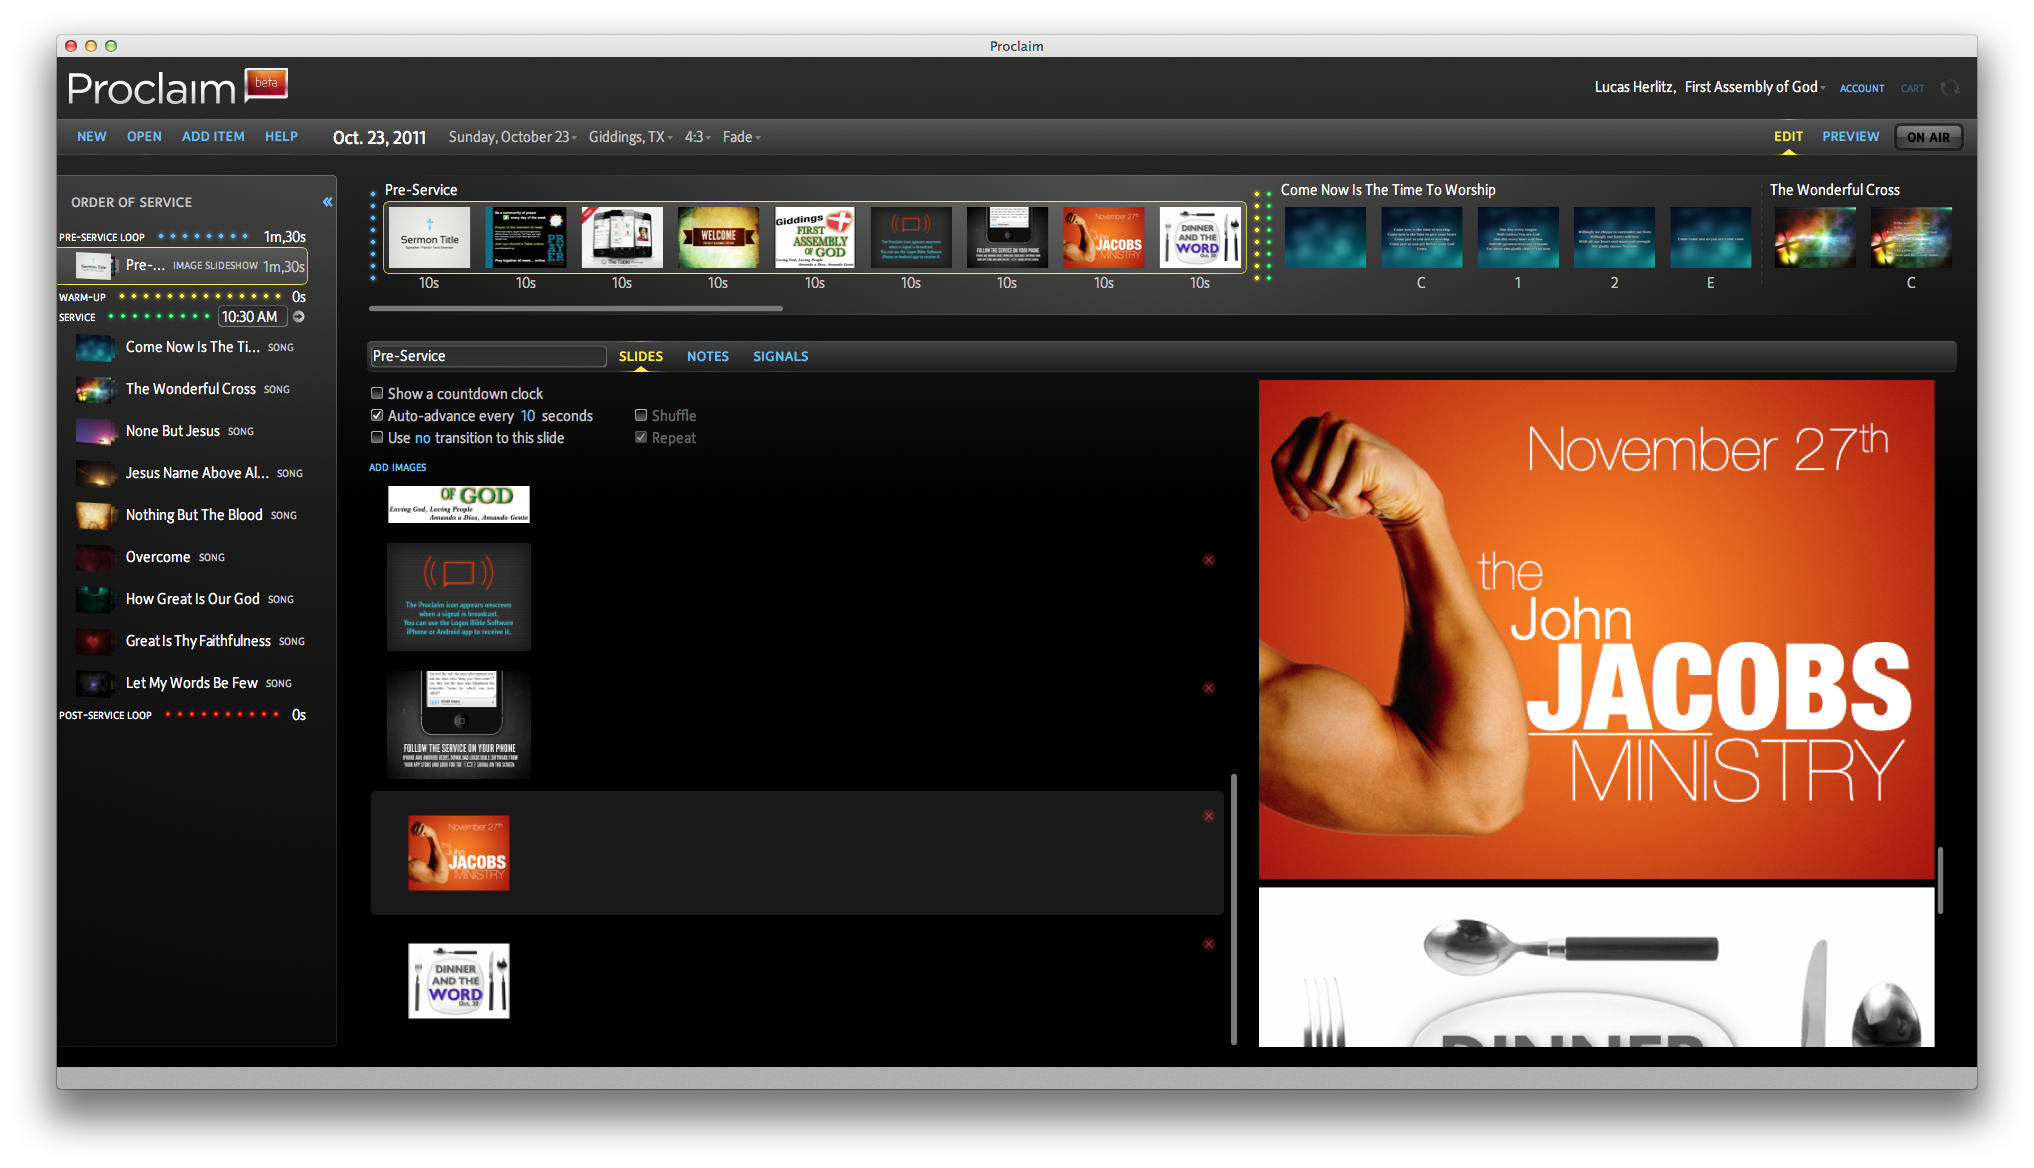Check the Shuffle option
Image resolution: width=2034 pixels, height=1168 pixels.
tap(641, 416)
